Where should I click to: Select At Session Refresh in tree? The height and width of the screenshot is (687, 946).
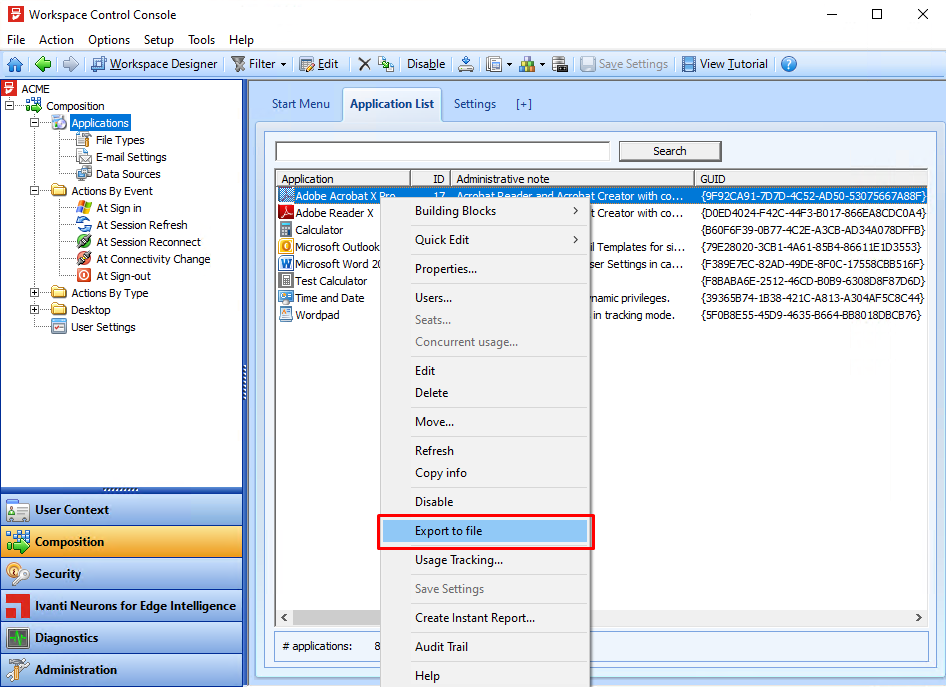(142, 225)
